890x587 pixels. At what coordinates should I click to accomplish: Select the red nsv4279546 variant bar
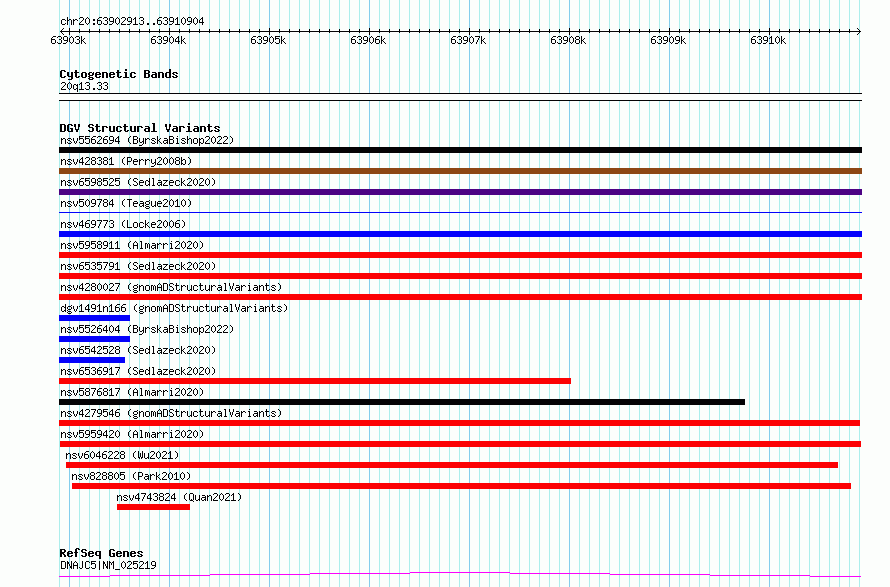click(x=460, y=424)
